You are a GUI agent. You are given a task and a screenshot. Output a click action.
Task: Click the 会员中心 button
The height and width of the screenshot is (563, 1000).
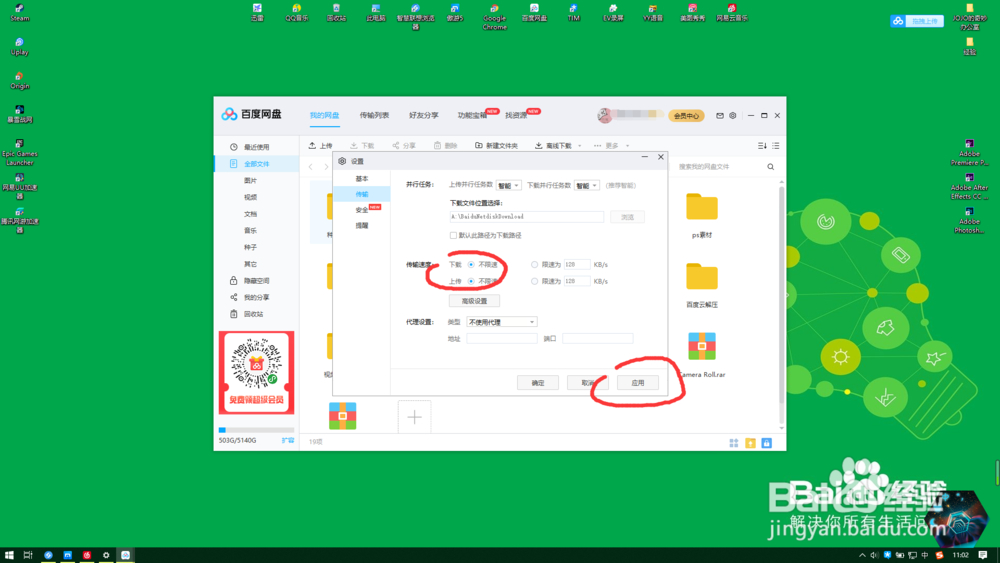(x=686, y=115)
